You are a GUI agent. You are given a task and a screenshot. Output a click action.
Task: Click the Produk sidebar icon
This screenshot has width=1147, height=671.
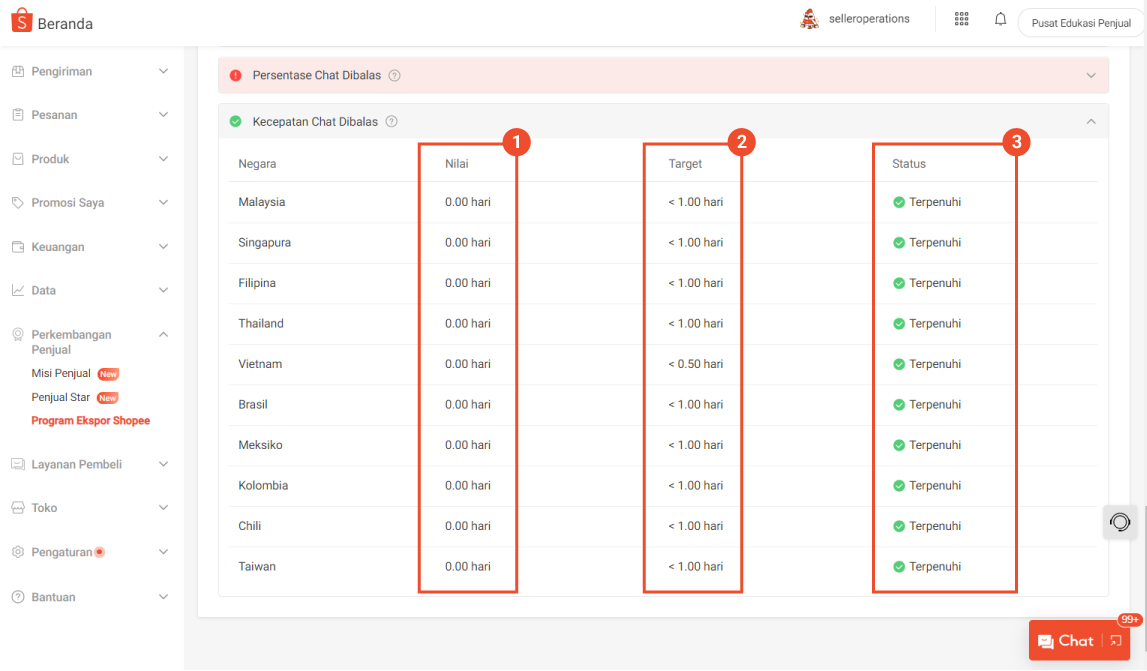pyautogui.click(x=17, y=158)
